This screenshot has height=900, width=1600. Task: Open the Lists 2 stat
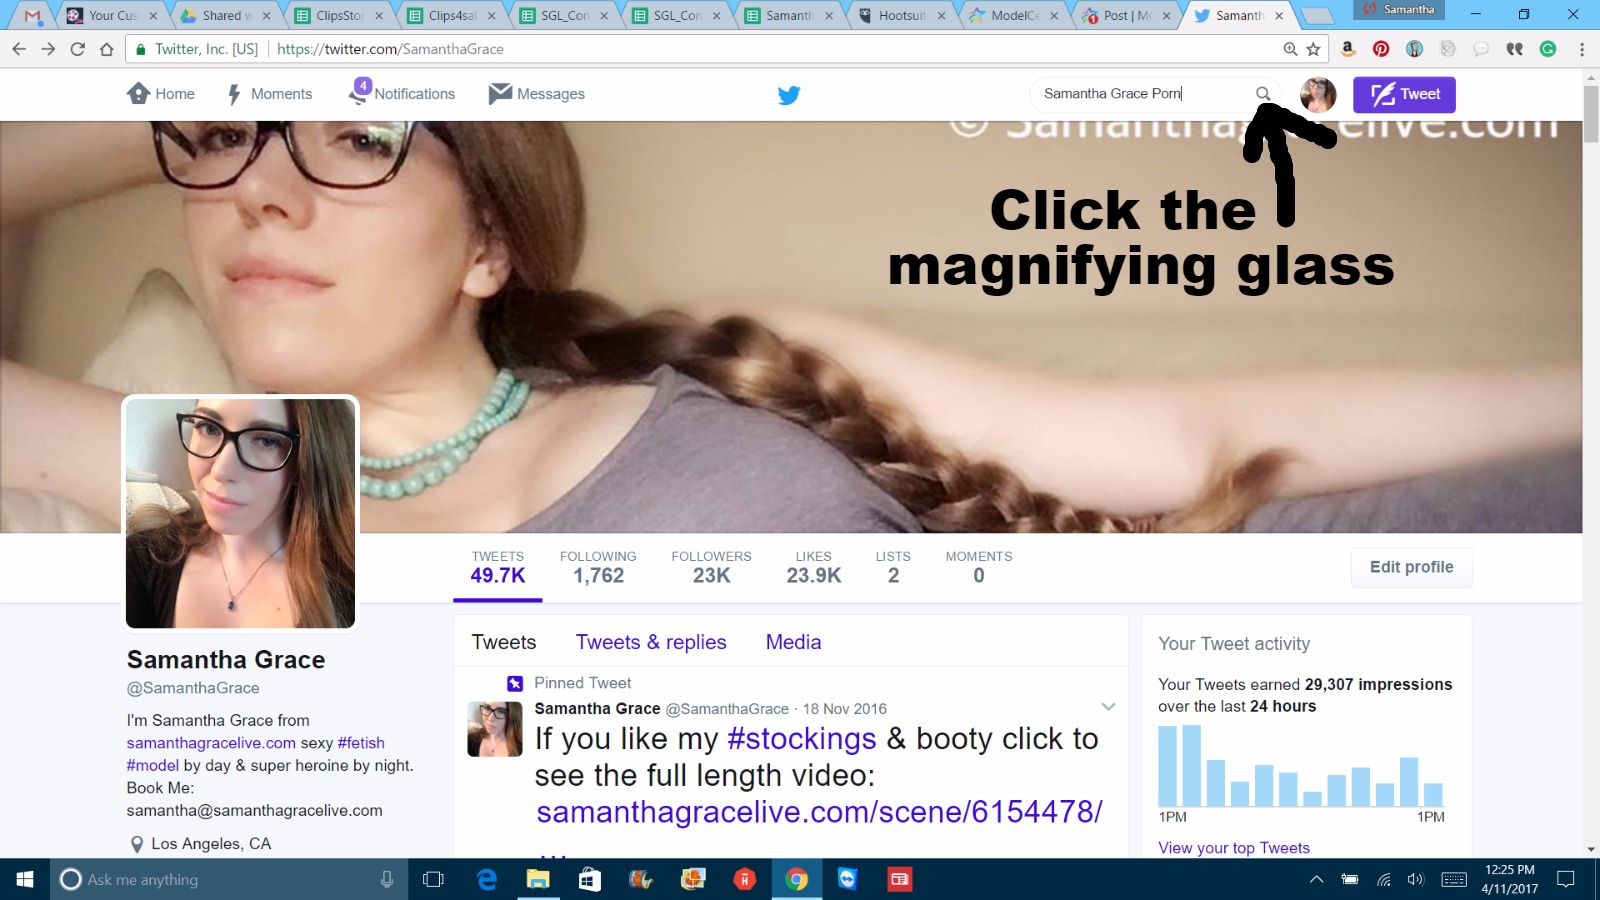(x=893, y=568)
